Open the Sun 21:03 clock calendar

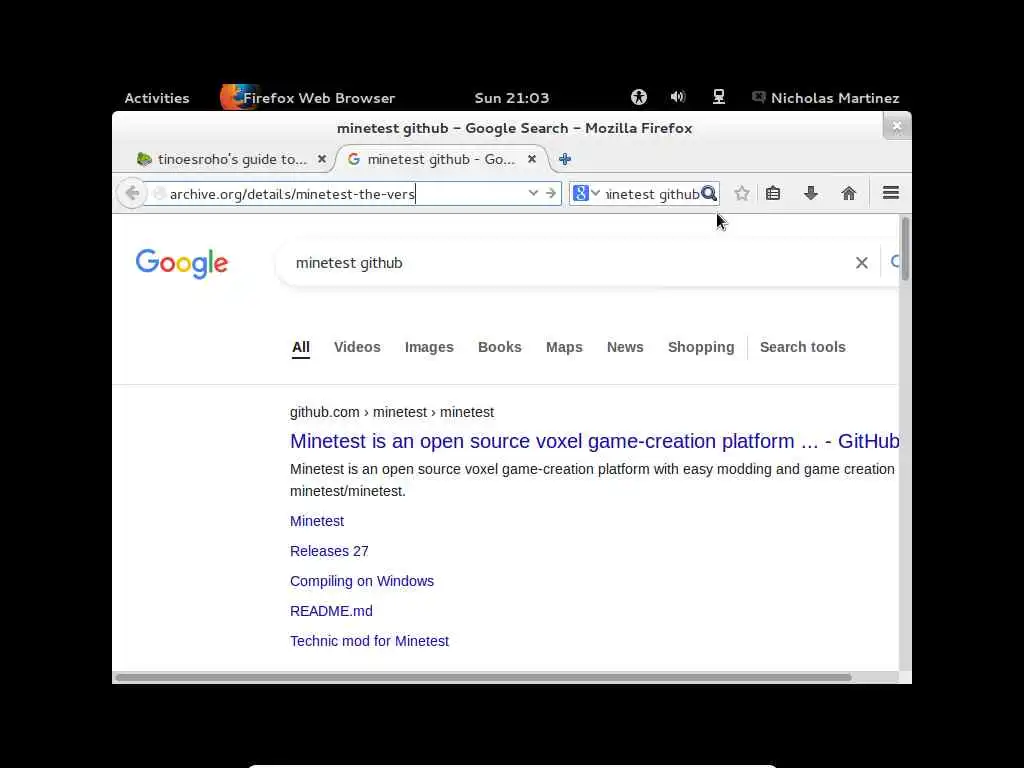512,98
